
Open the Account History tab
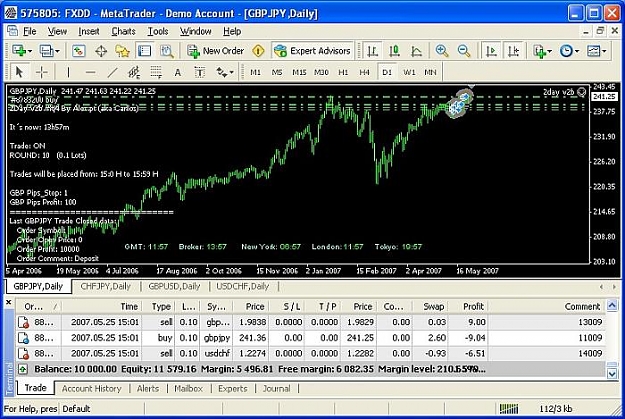91,388
